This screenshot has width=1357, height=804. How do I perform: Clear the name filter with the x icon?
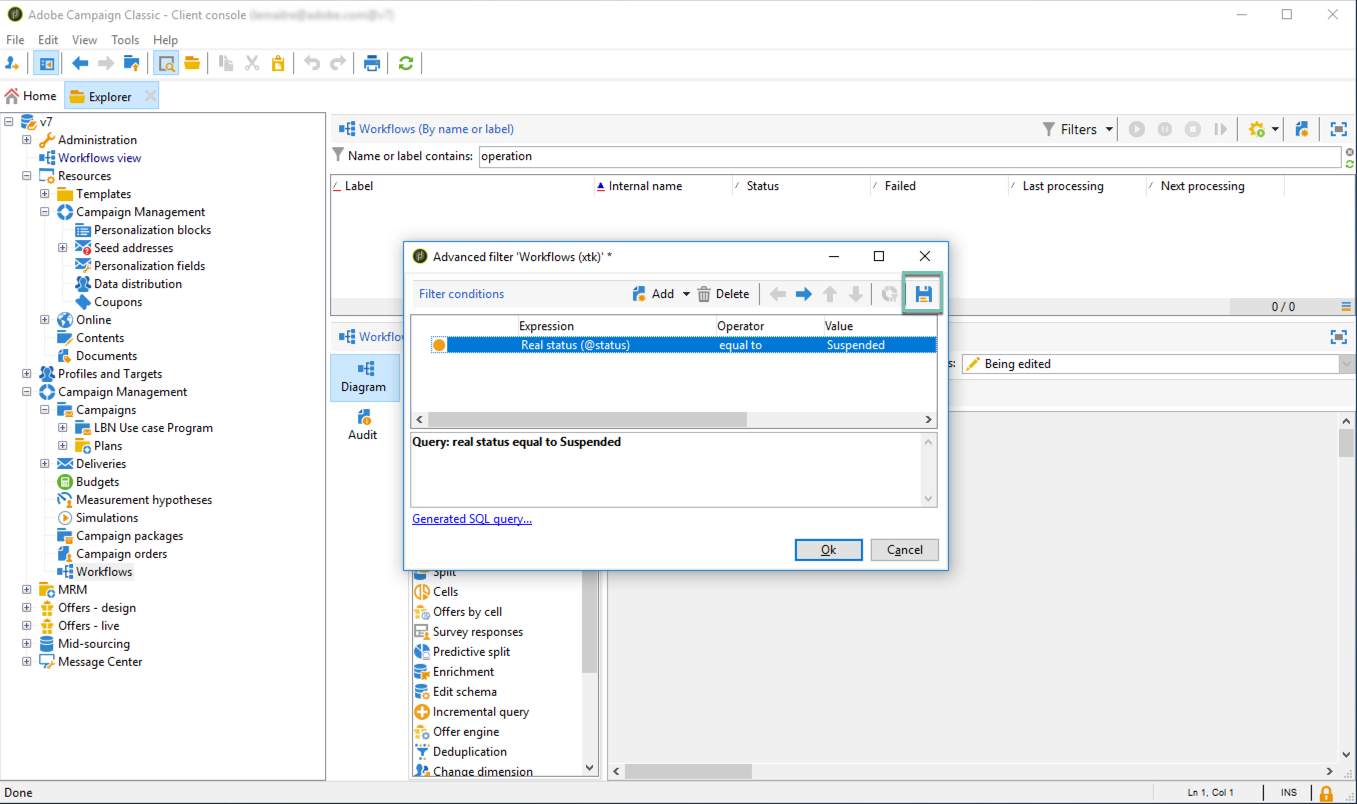click(x=1349, y=151)
